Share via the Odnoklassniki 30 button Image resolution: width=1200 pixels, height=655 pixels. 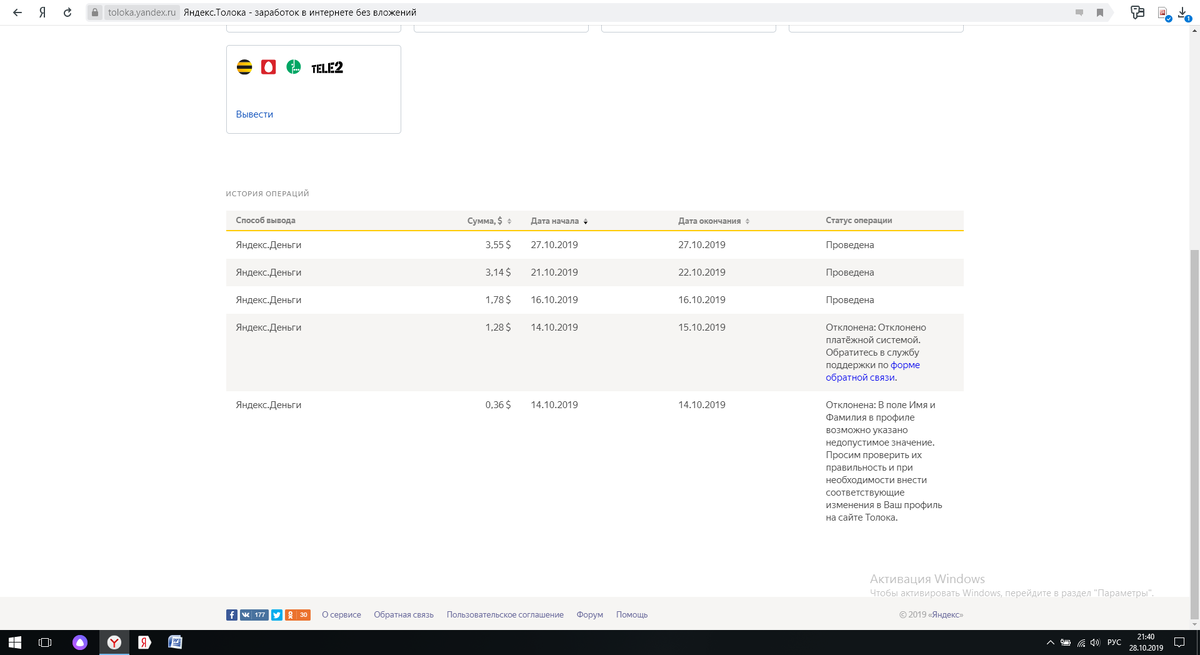(298, 615)
